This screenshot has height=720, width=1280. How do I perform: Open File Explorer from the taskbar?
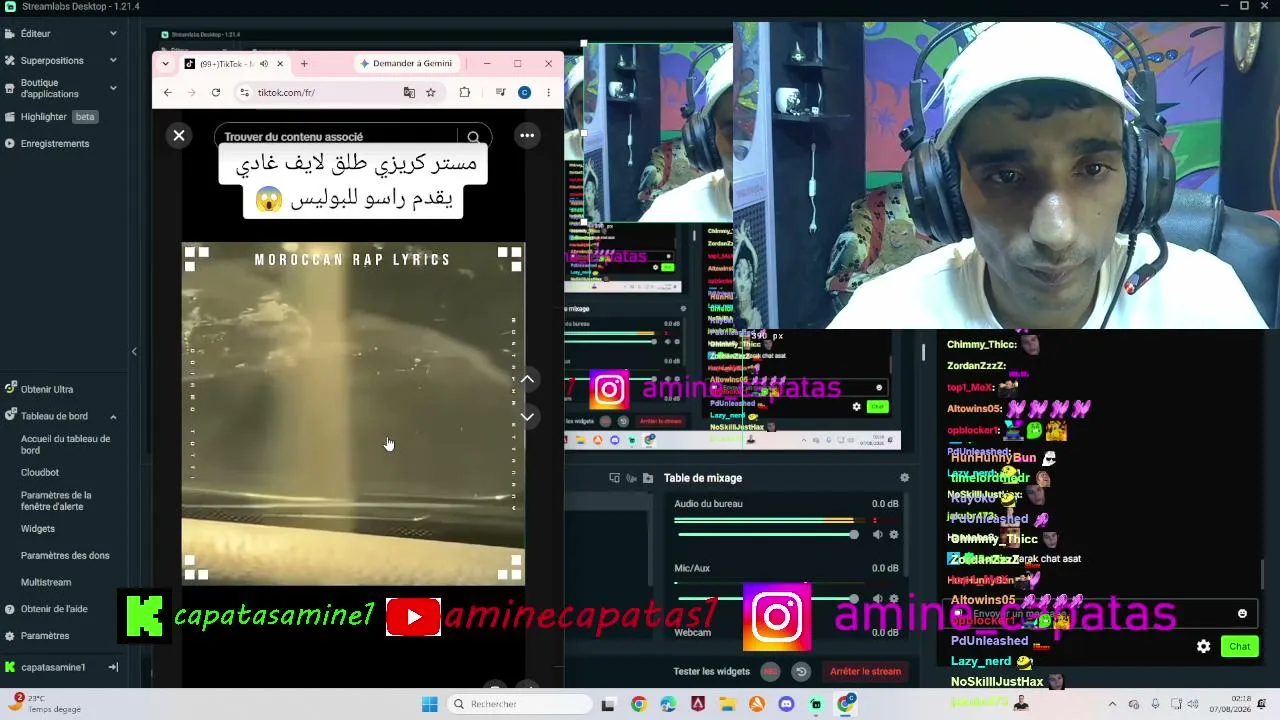pos(727,704)
